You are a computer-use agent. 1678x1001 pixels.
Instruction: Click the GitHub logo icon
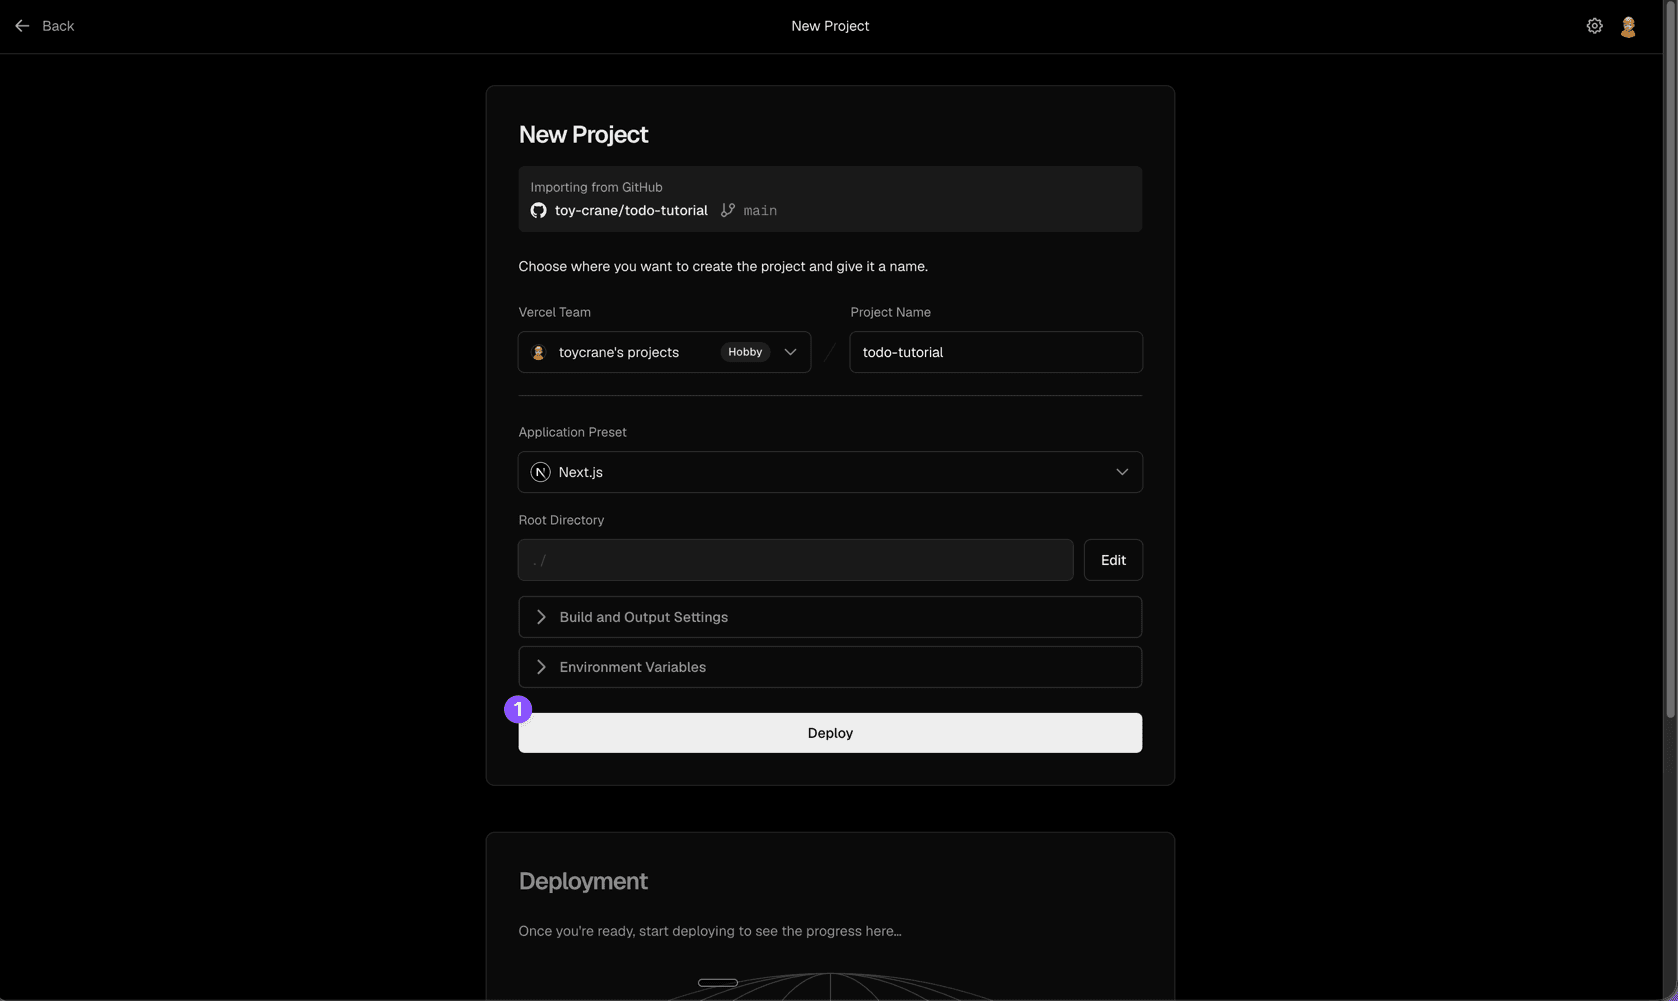click(538, 210)
